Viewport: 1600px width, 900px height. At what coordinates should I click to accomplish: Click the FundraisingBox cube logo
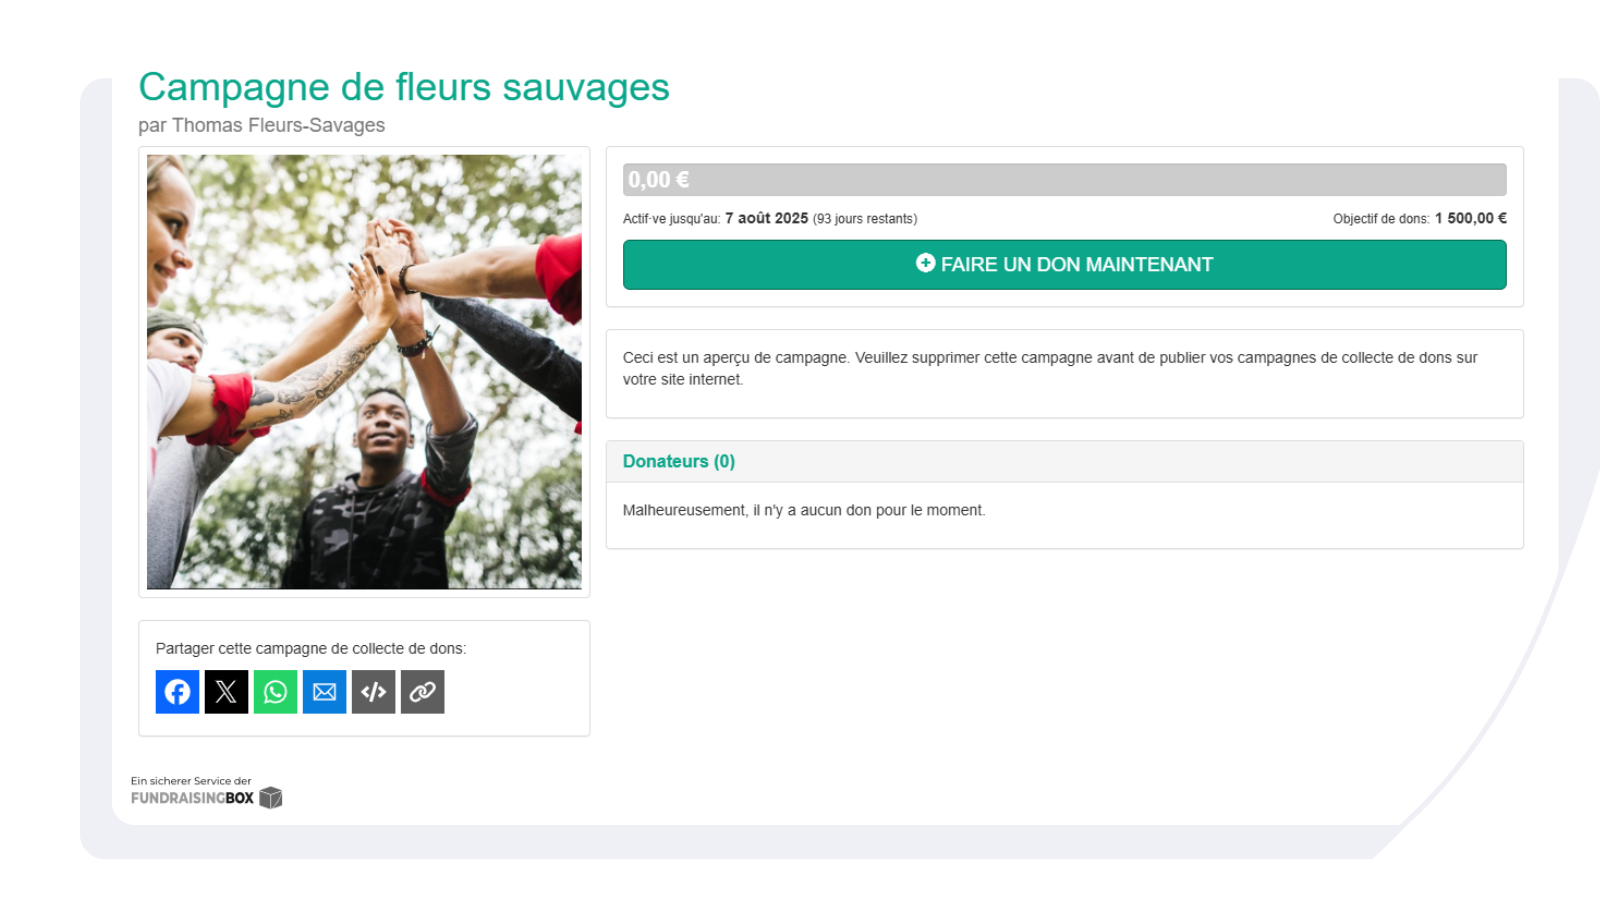coord(271,797)
